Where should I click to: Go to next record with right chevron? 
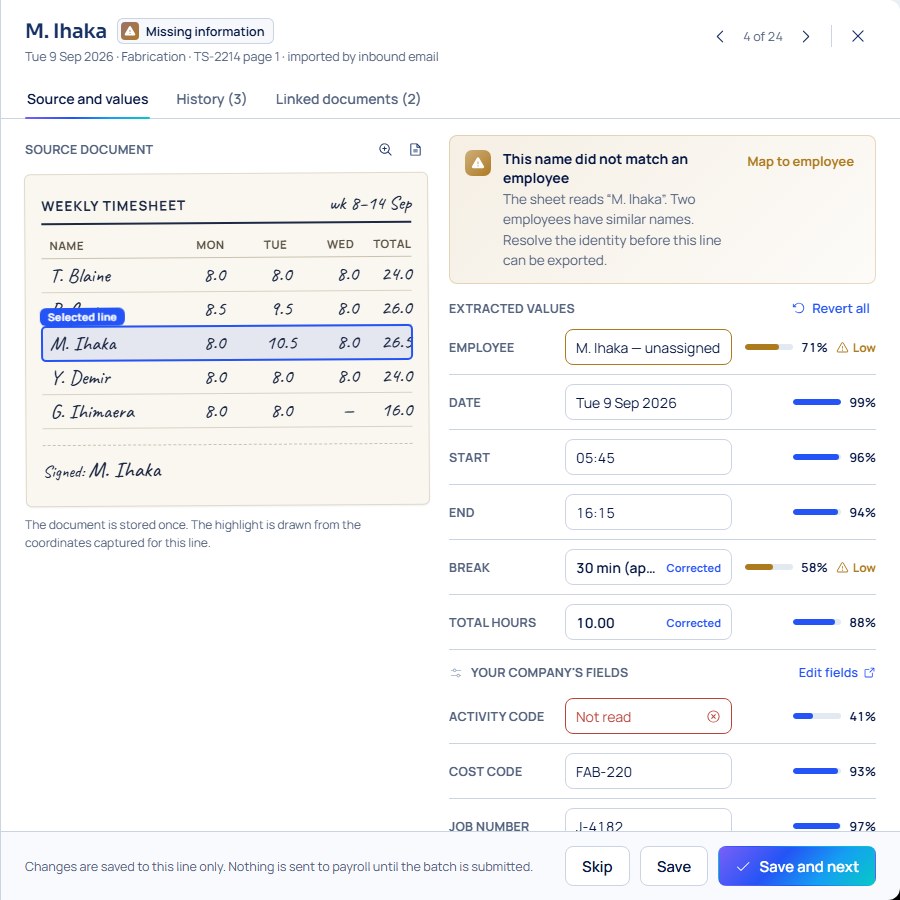pyautogui.click(x=806, y=37)
